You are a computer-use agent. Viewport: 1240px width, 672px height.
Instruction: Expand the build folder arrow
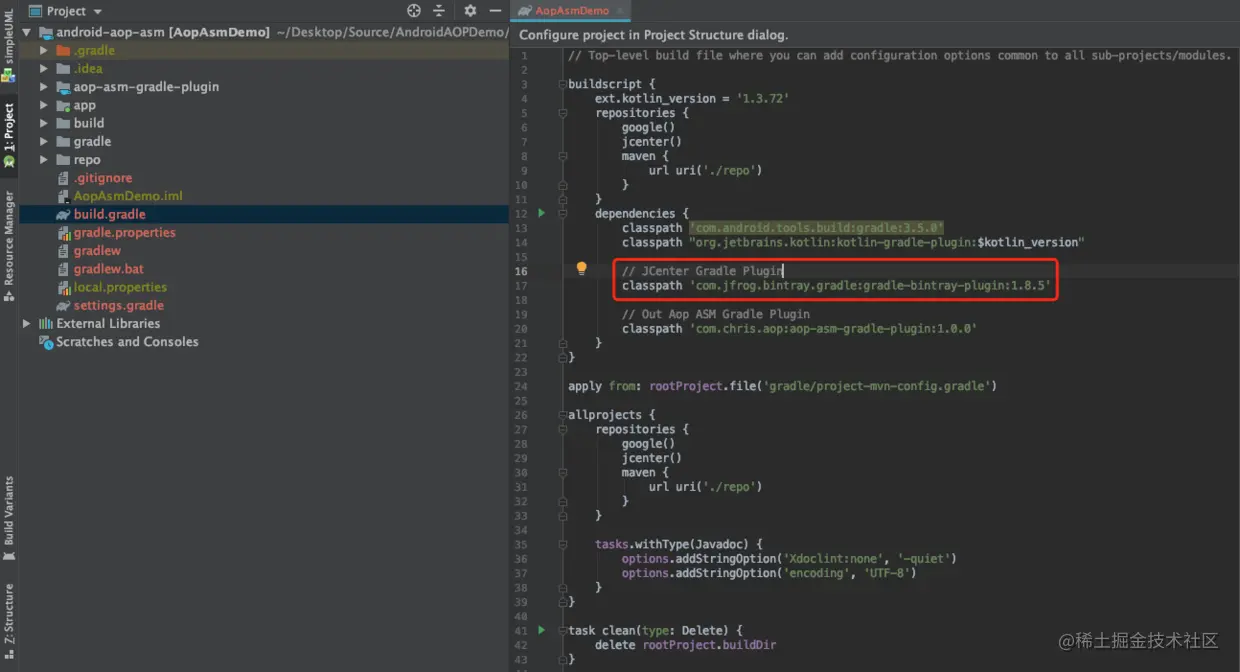pos(44,123)
